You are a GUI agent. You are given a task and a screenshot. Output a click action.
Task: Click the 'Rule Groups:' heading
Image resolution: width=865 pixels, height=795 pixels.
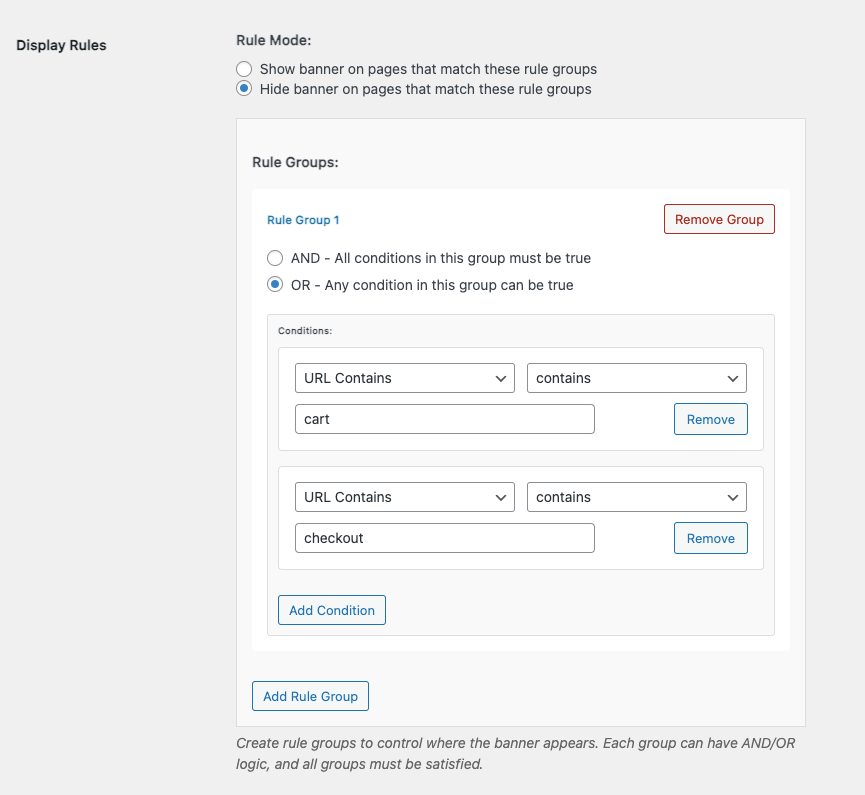[295, 161]
